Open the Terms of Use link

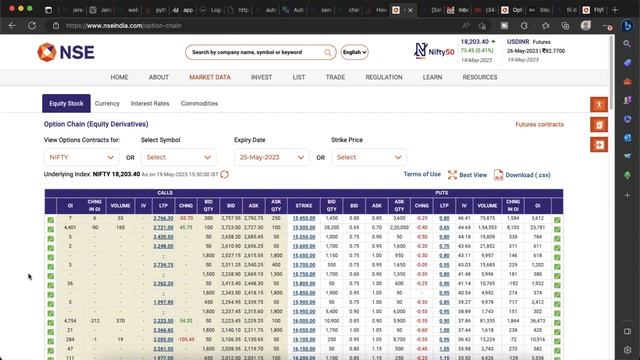422,174
